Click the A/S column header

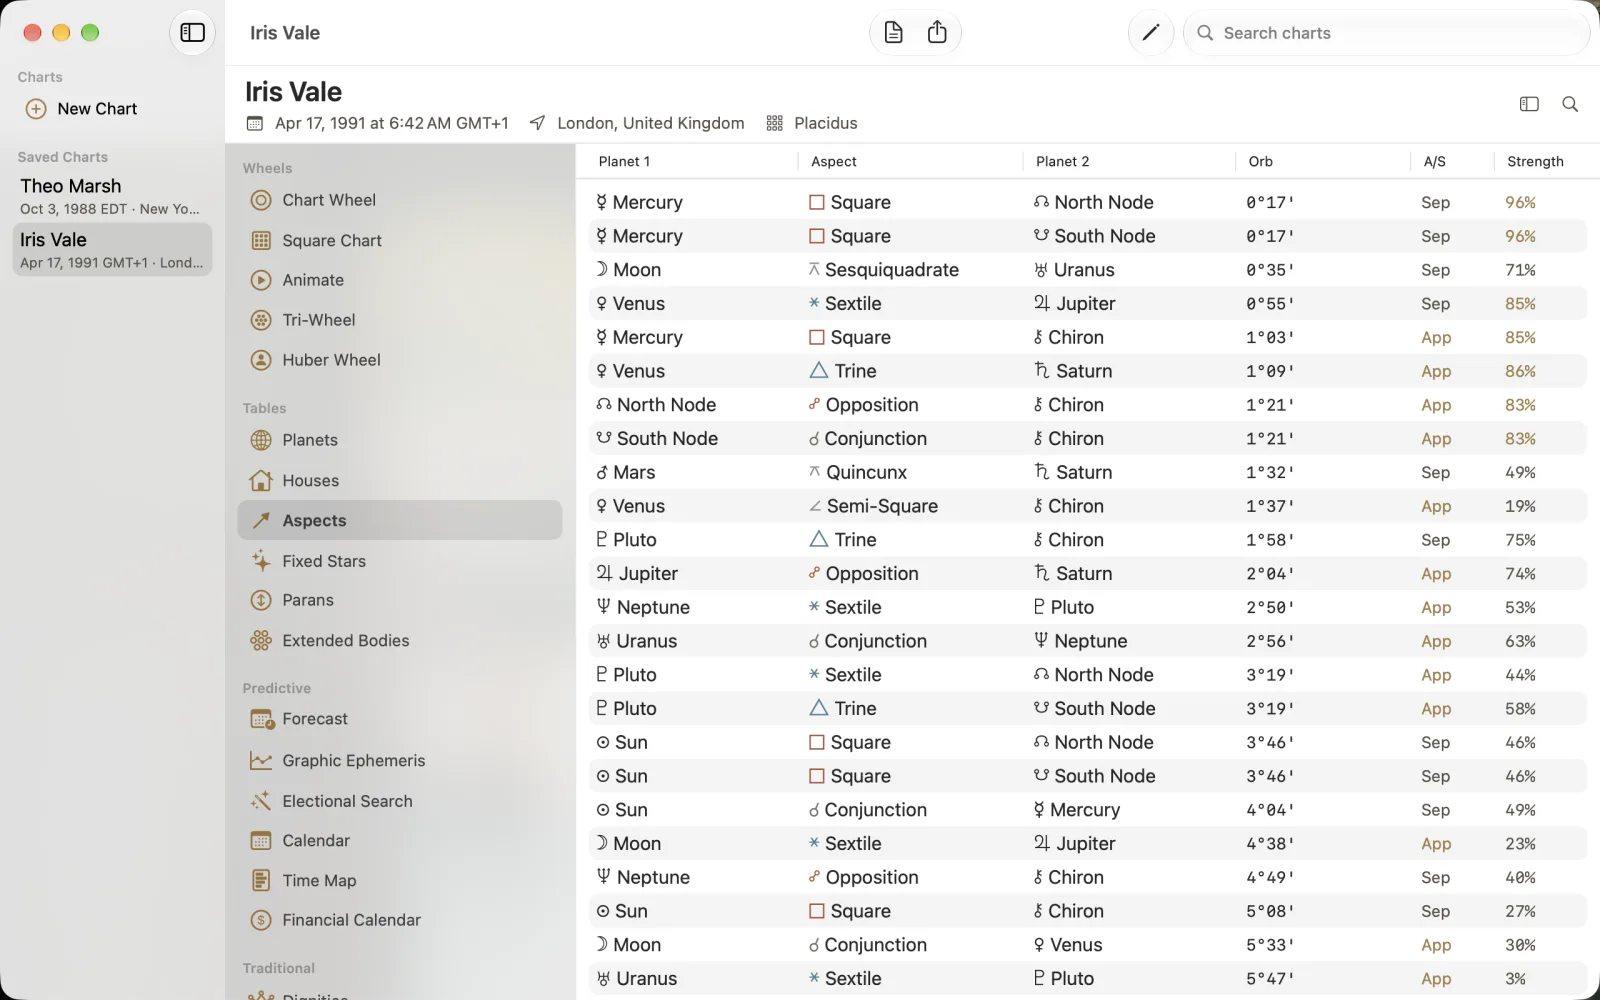point(1434,161)
